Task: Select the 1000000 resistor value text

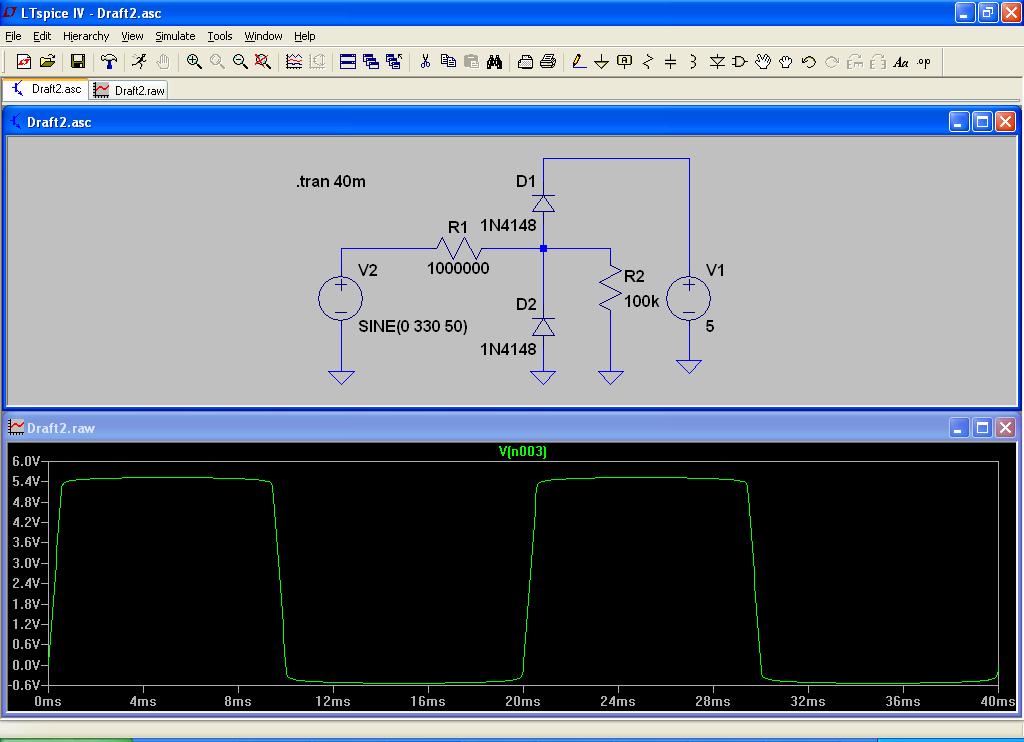Action: tap(458, 268)
